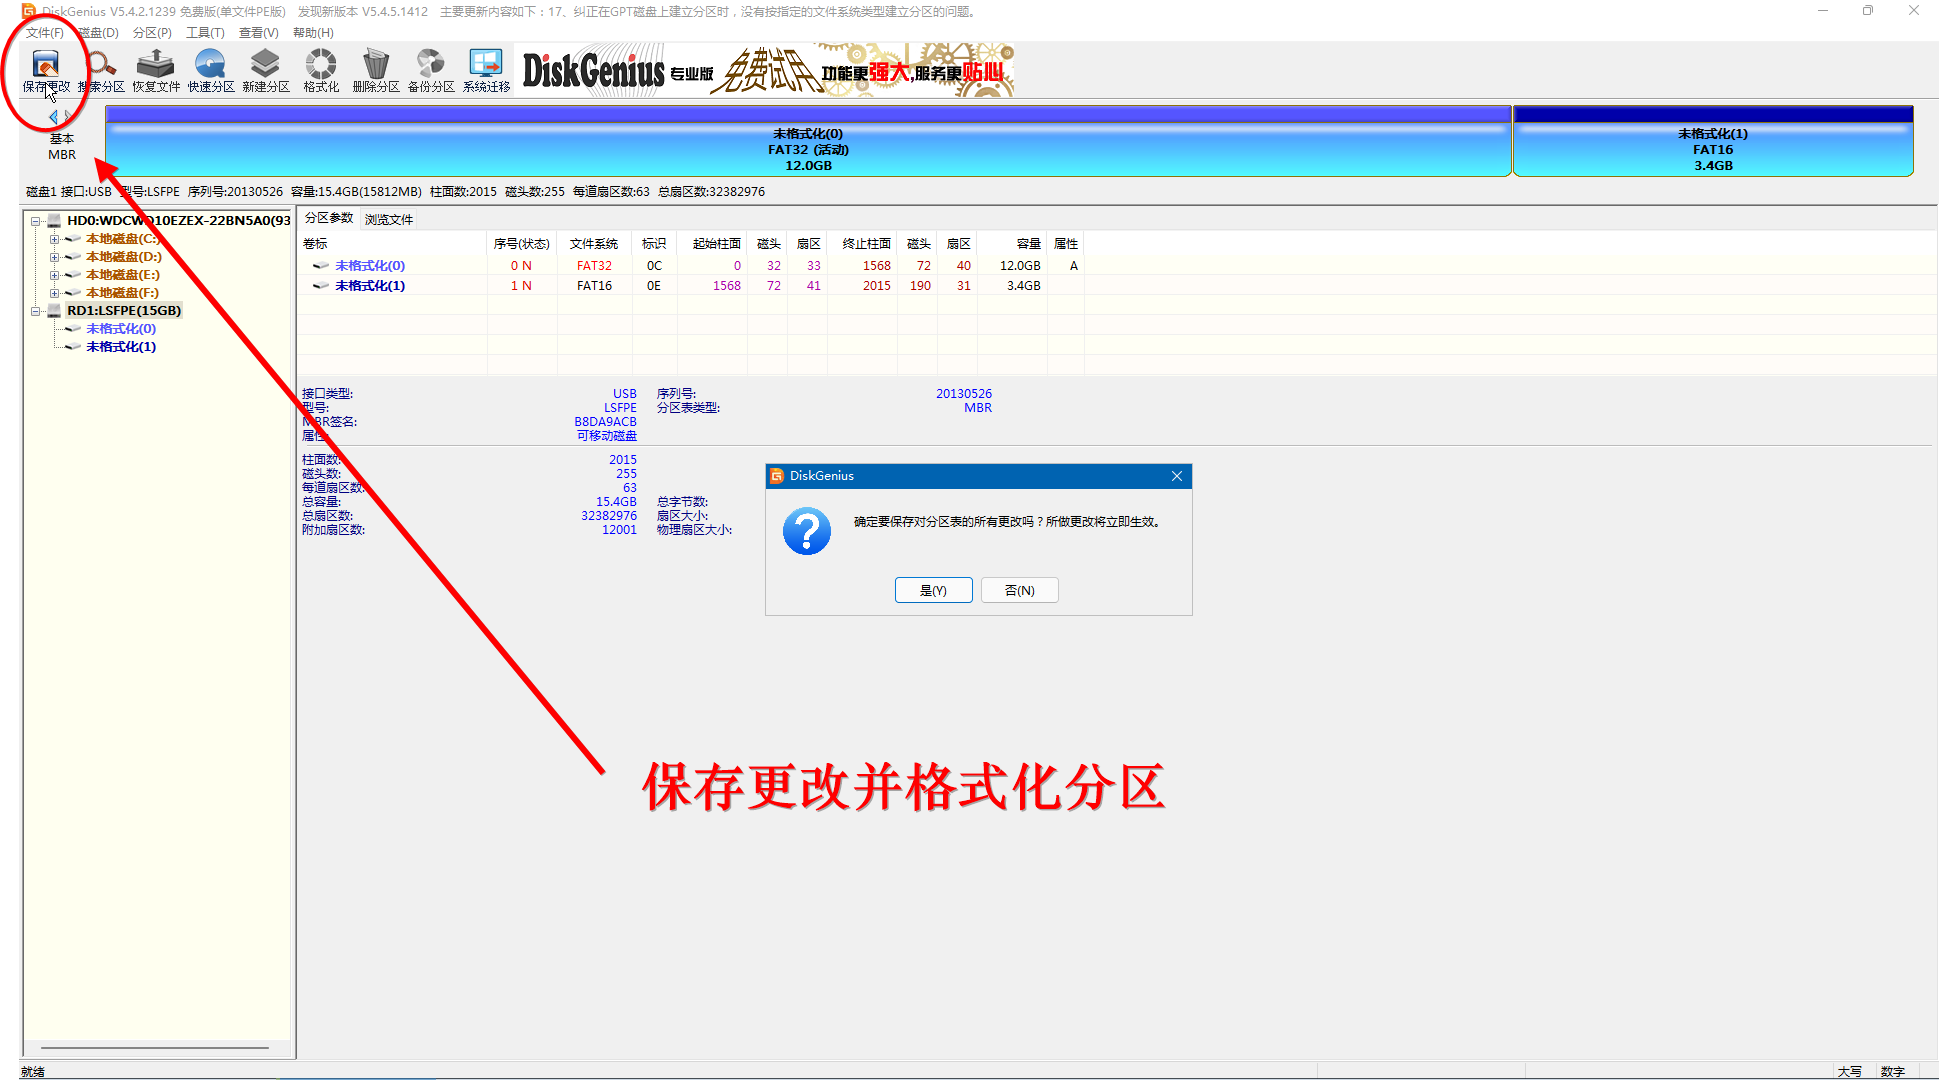Open the Quick Partition (快速分区) tool

point(211,71)
